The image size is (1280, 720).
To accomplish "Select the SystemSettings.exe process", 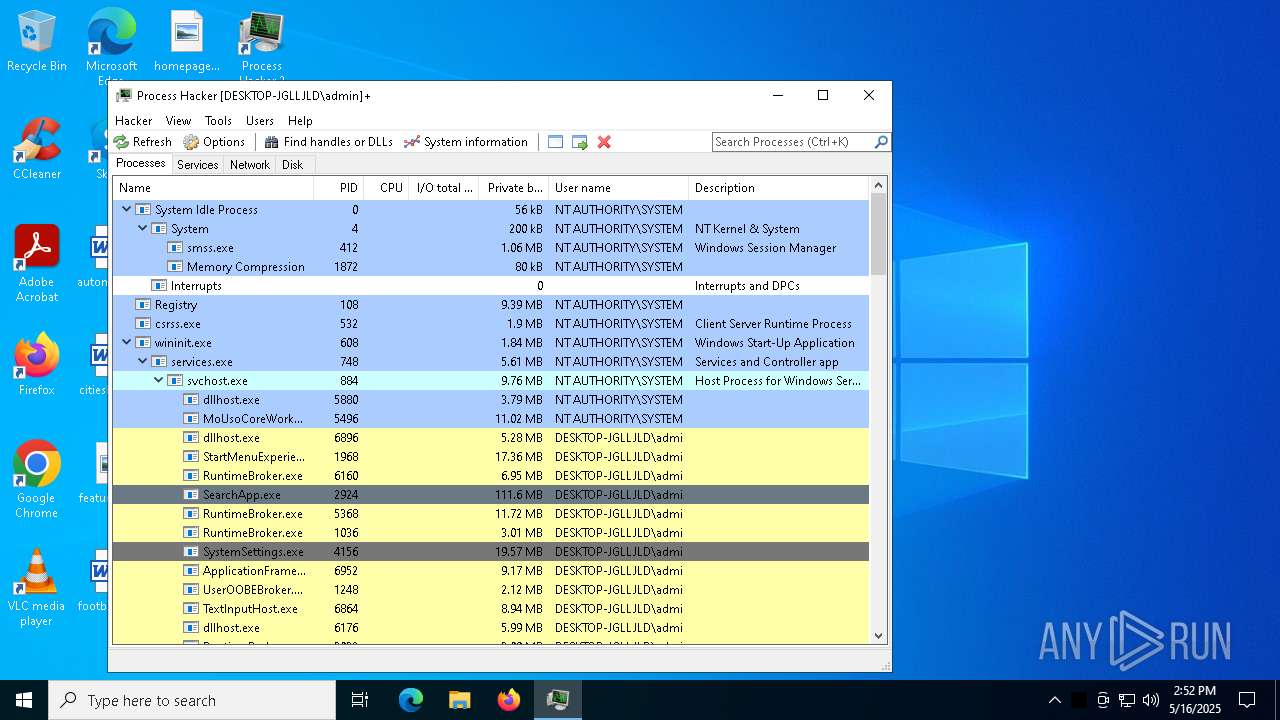I will (491, 552).
